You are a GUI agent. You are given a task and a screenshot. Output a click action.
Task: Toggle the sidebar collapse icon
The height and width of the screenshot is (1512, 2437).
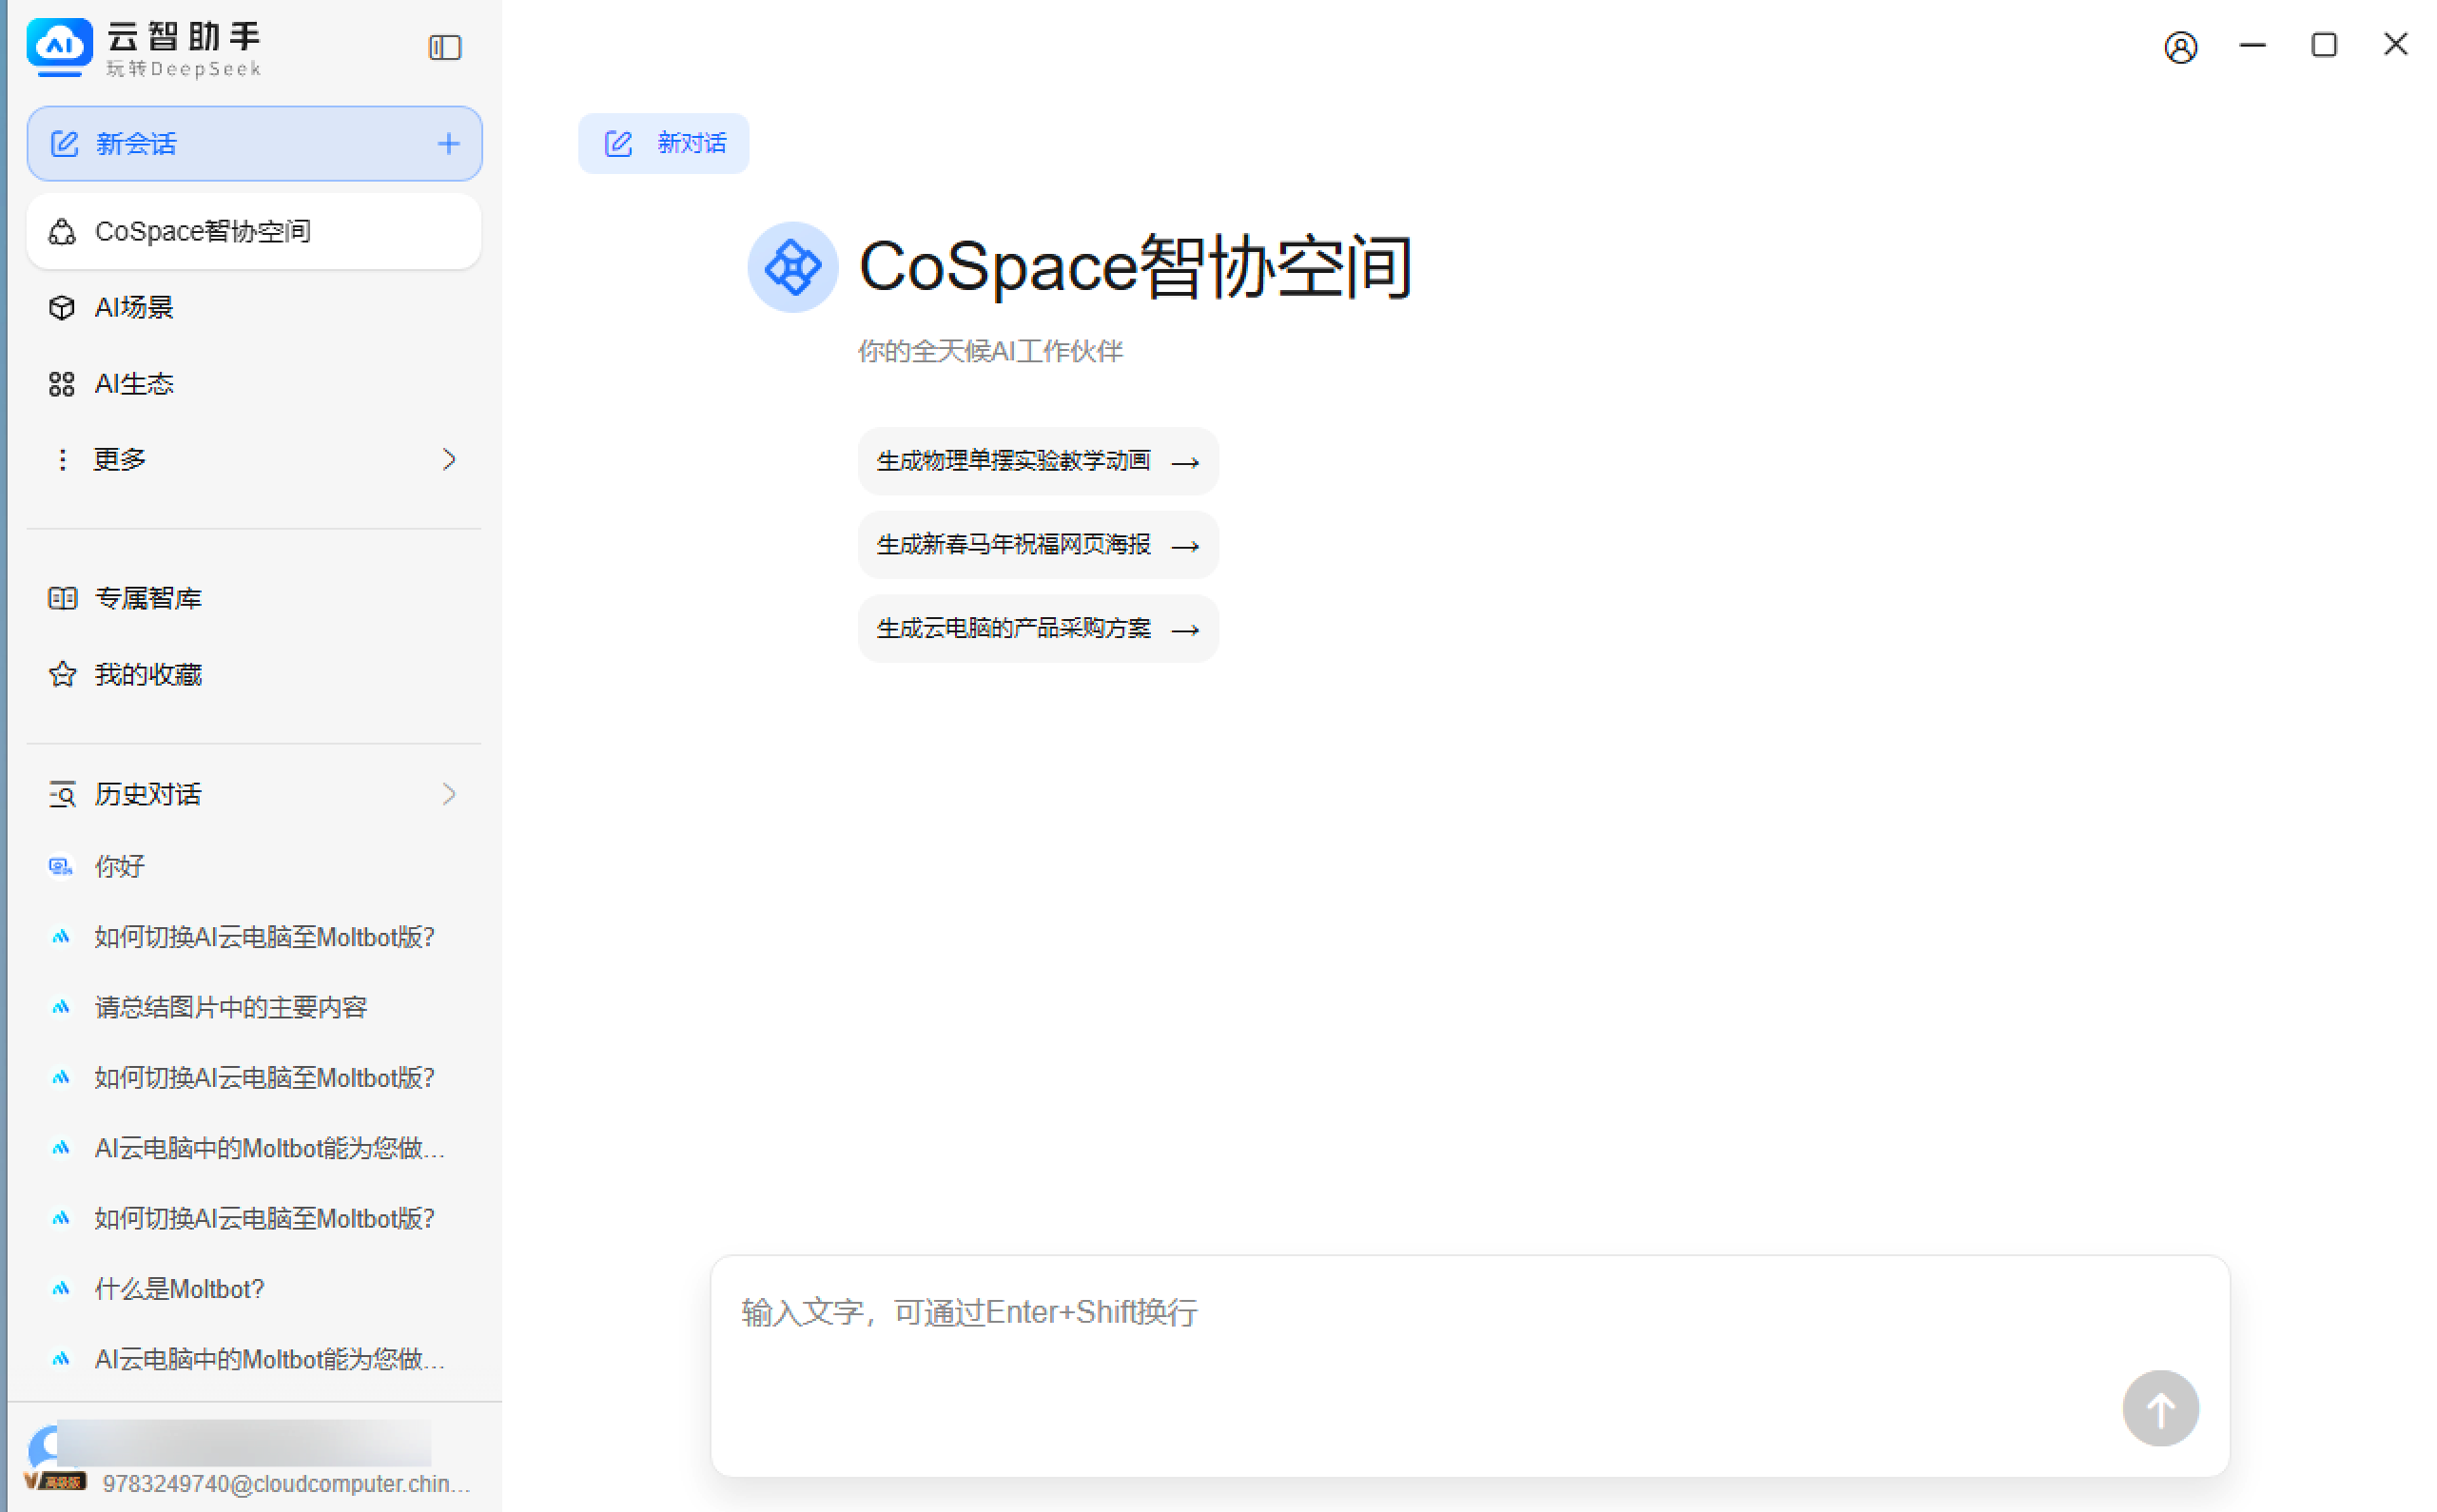444,47
